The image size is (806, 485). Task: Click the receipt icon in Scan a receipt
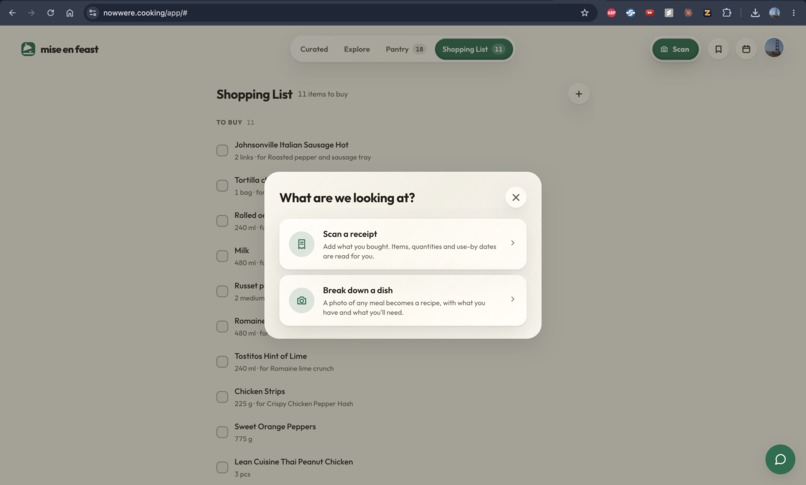pyautogui.click(x=302, y=244)
